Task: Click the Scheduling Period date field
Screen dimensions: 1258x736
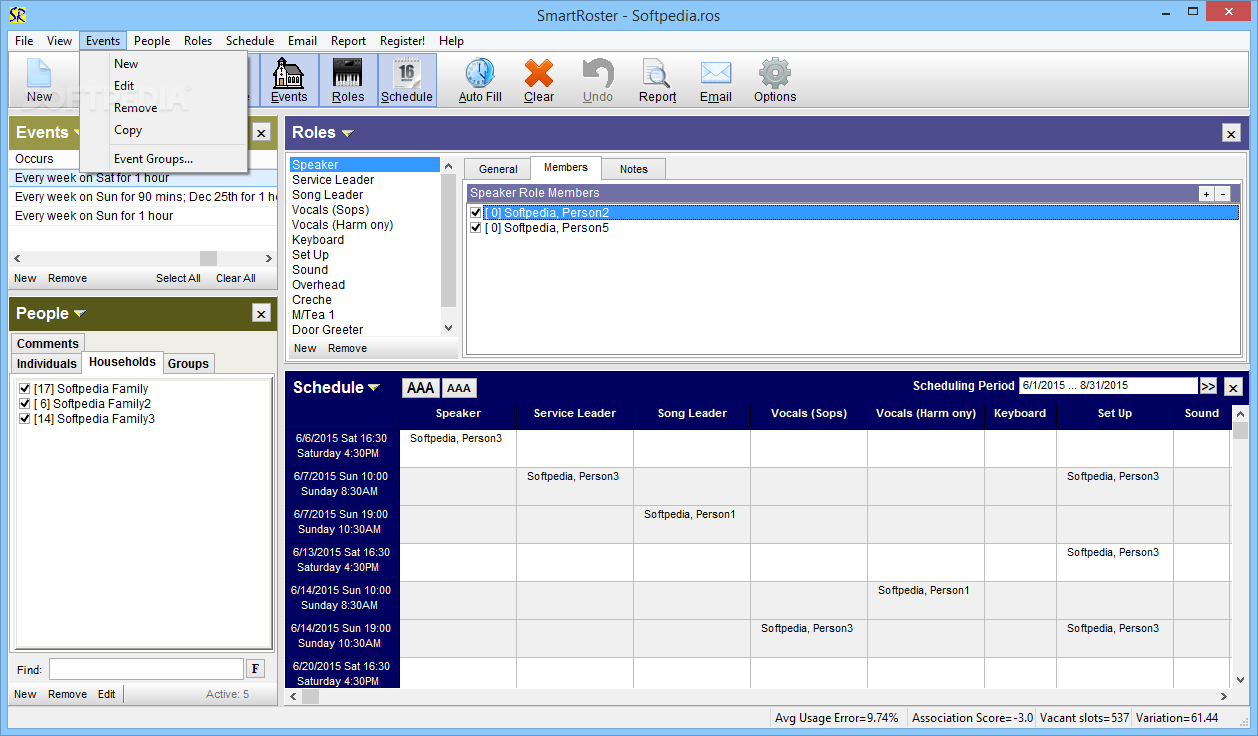Action: (1107, 386)
